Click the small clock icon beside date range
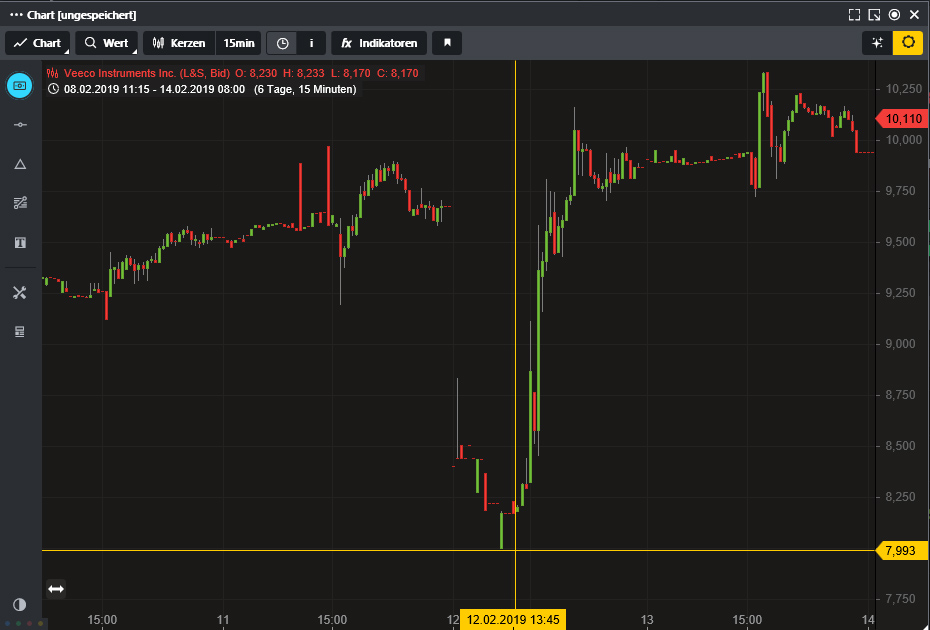Screen dimensions: 930x630 [53, 90]
